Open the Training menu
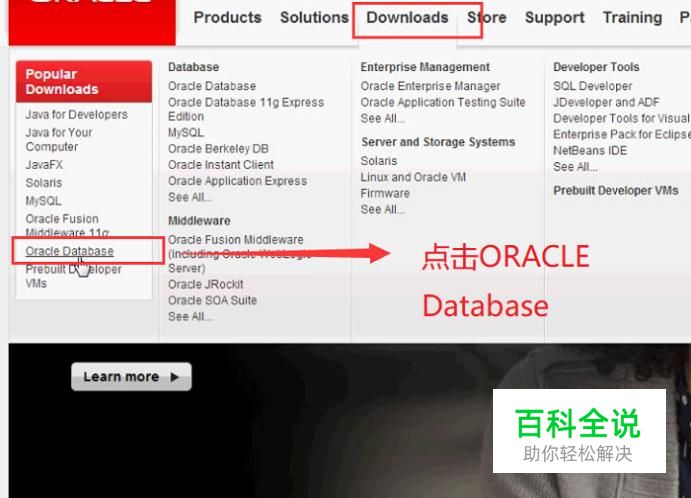The image size is (691, 498). click(x=632, y=18)
